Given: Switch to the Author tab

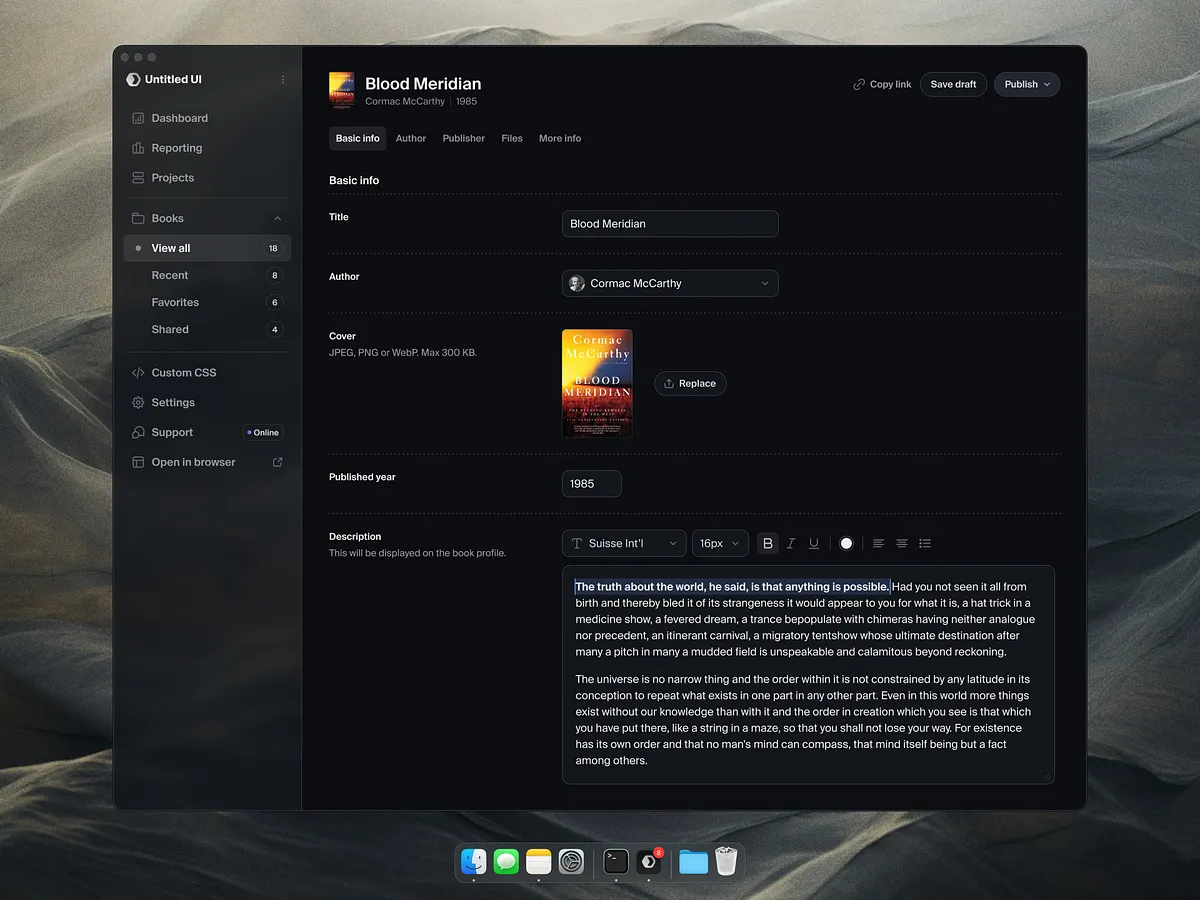Looking at the screenshot, I should click(x=411, y=139).
